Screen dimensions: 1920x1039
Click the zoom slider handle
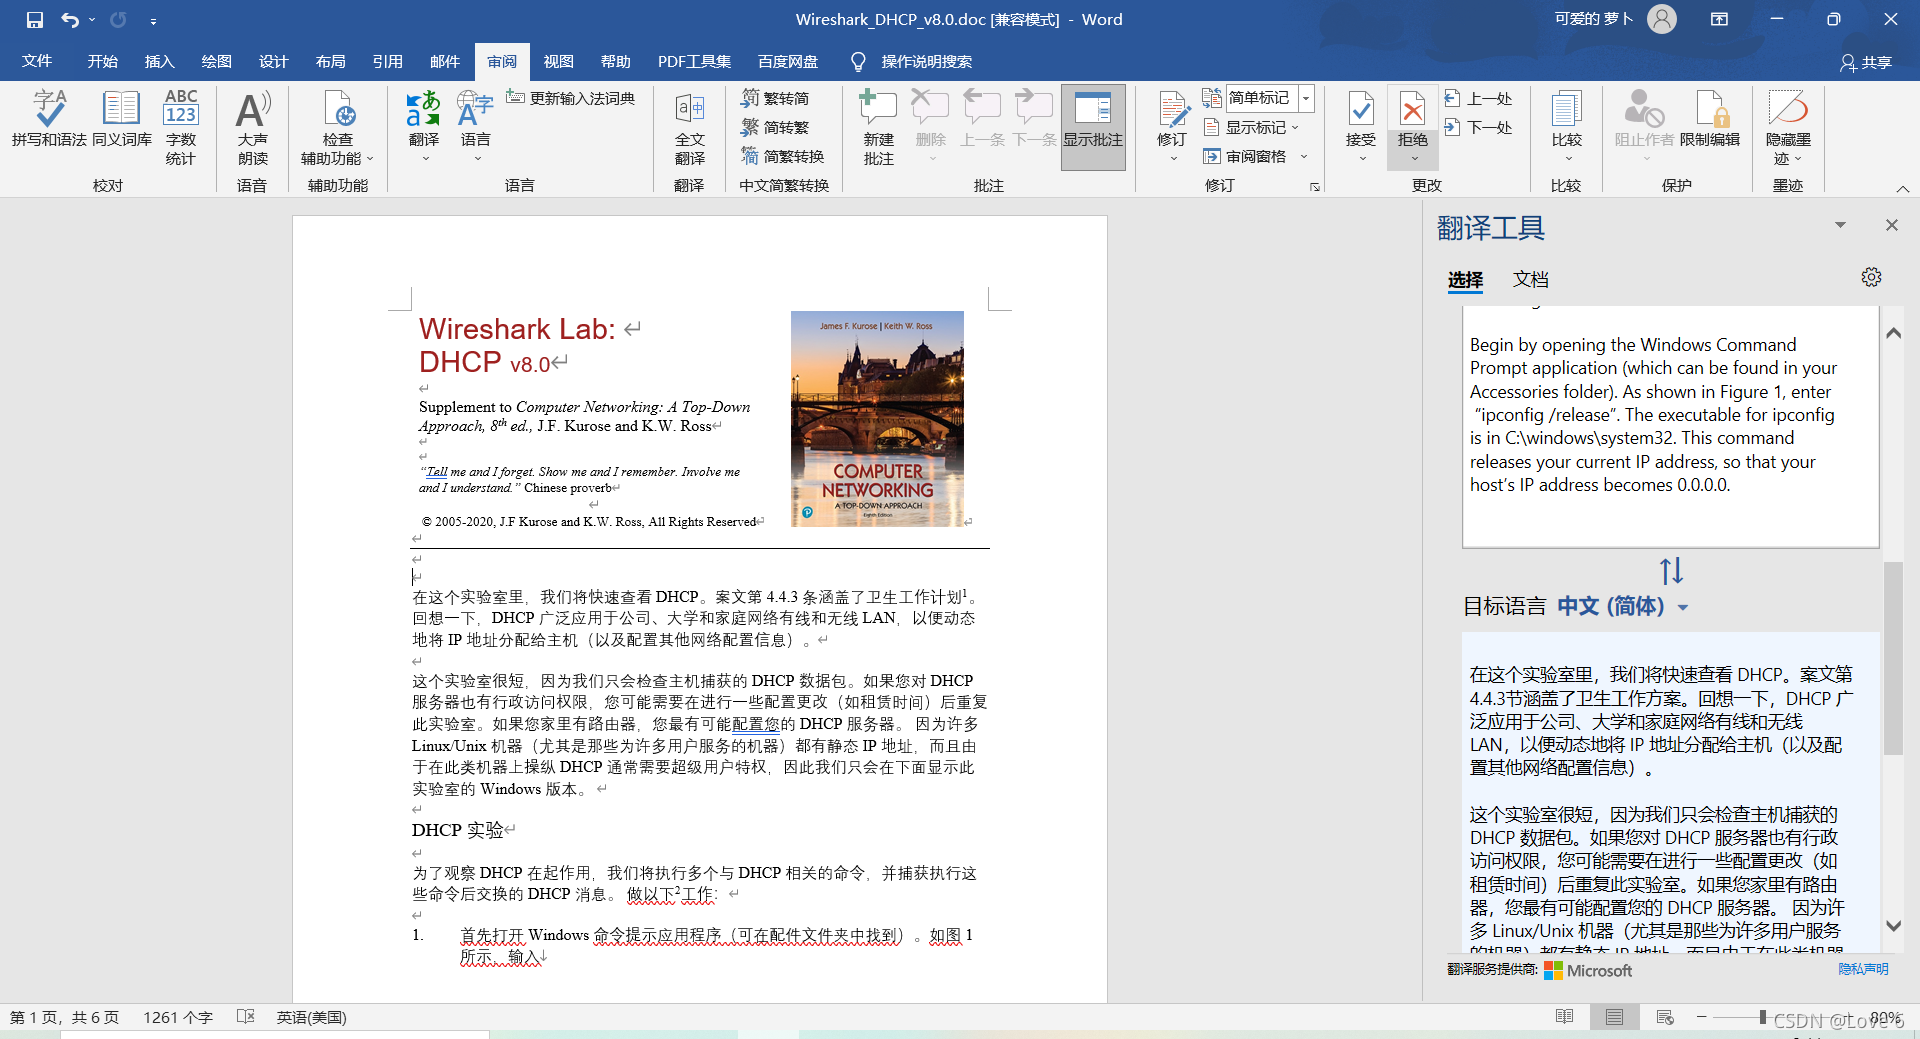tap(1762, 1017)
